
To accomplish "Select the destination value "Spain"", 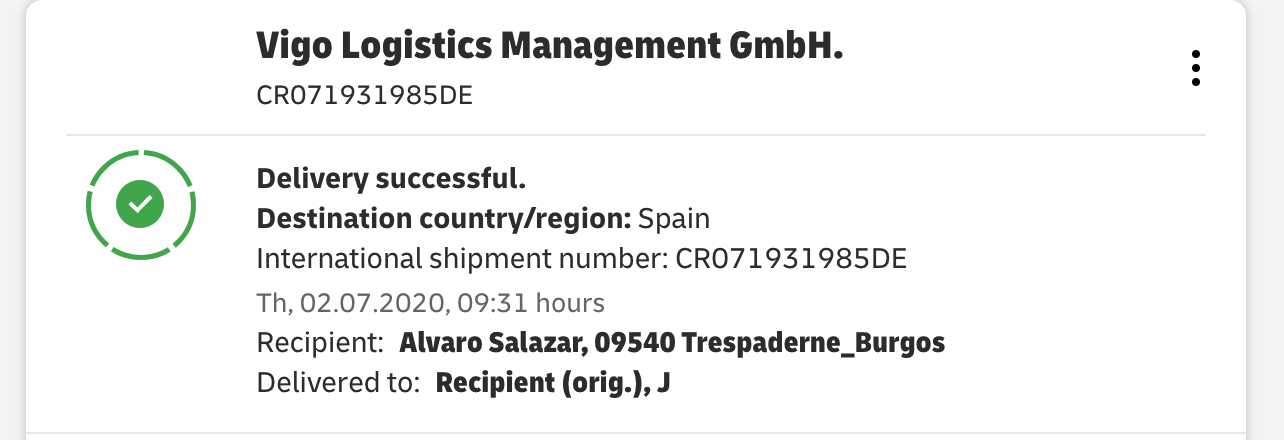I will pyautogui.click(x=674, y=219).
